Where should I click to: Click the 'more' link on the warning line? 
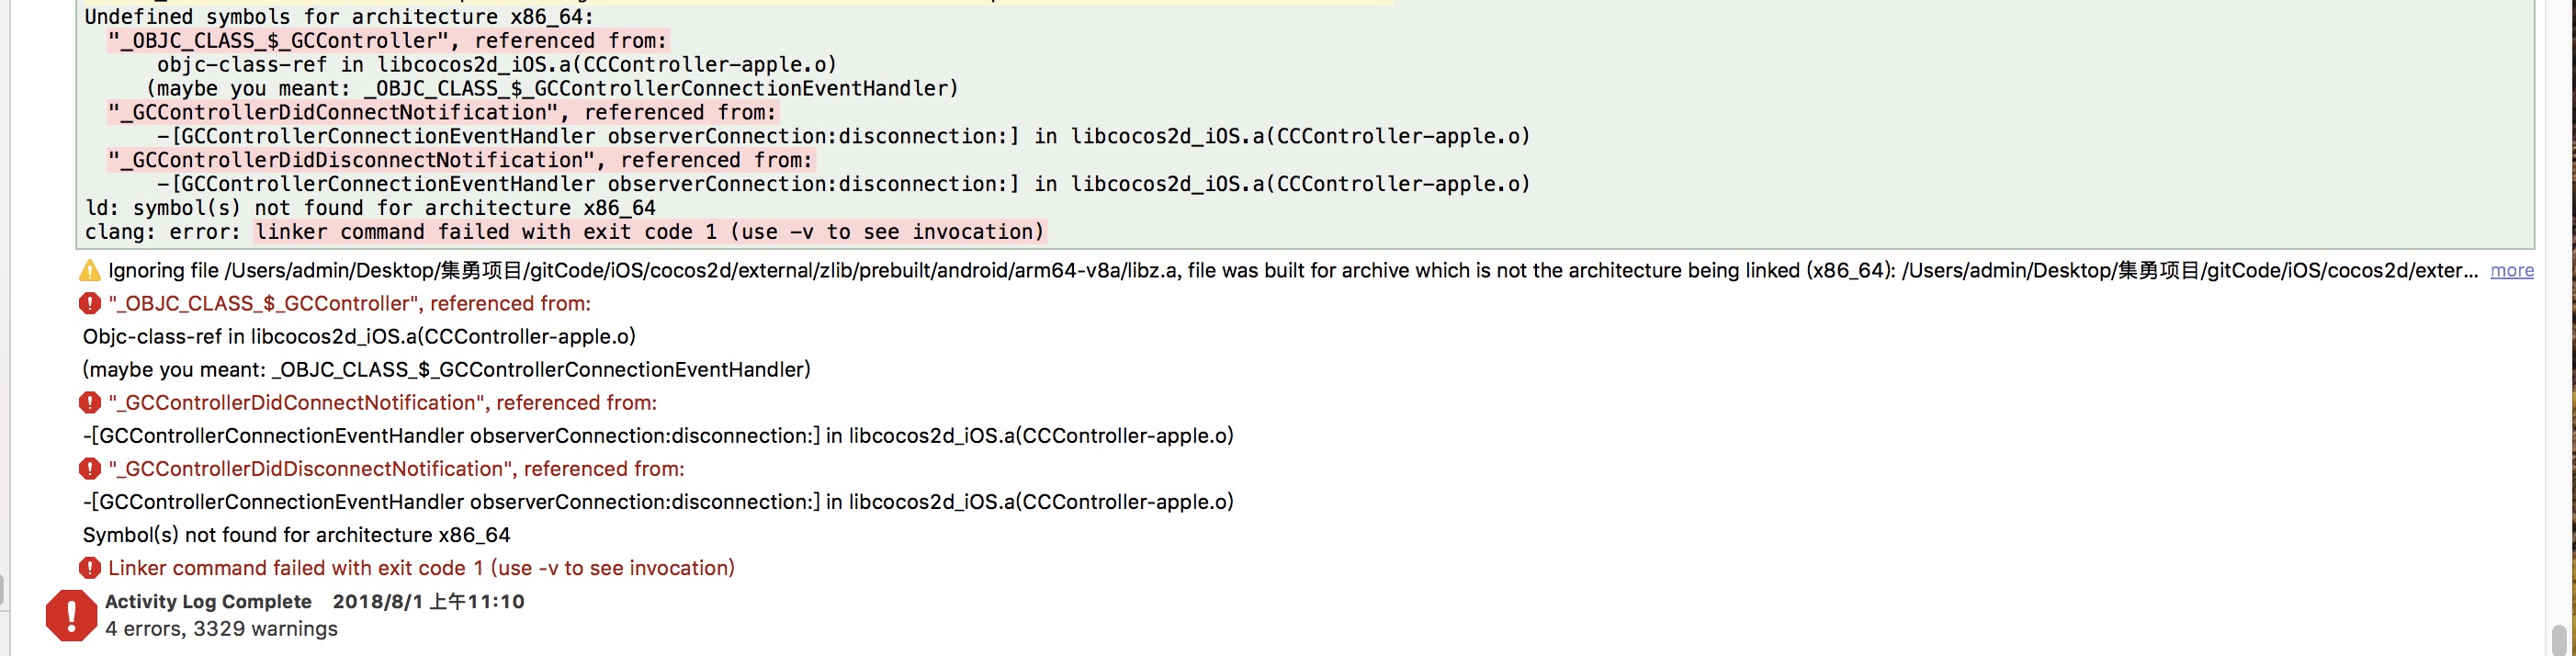click(x=2511, y=270)
